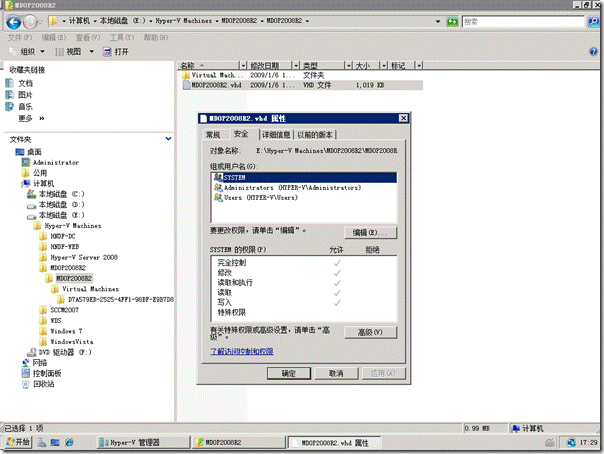Select the 桌面 node in folder tree
This screenshot has width=604, height=454.
(34, 152)
